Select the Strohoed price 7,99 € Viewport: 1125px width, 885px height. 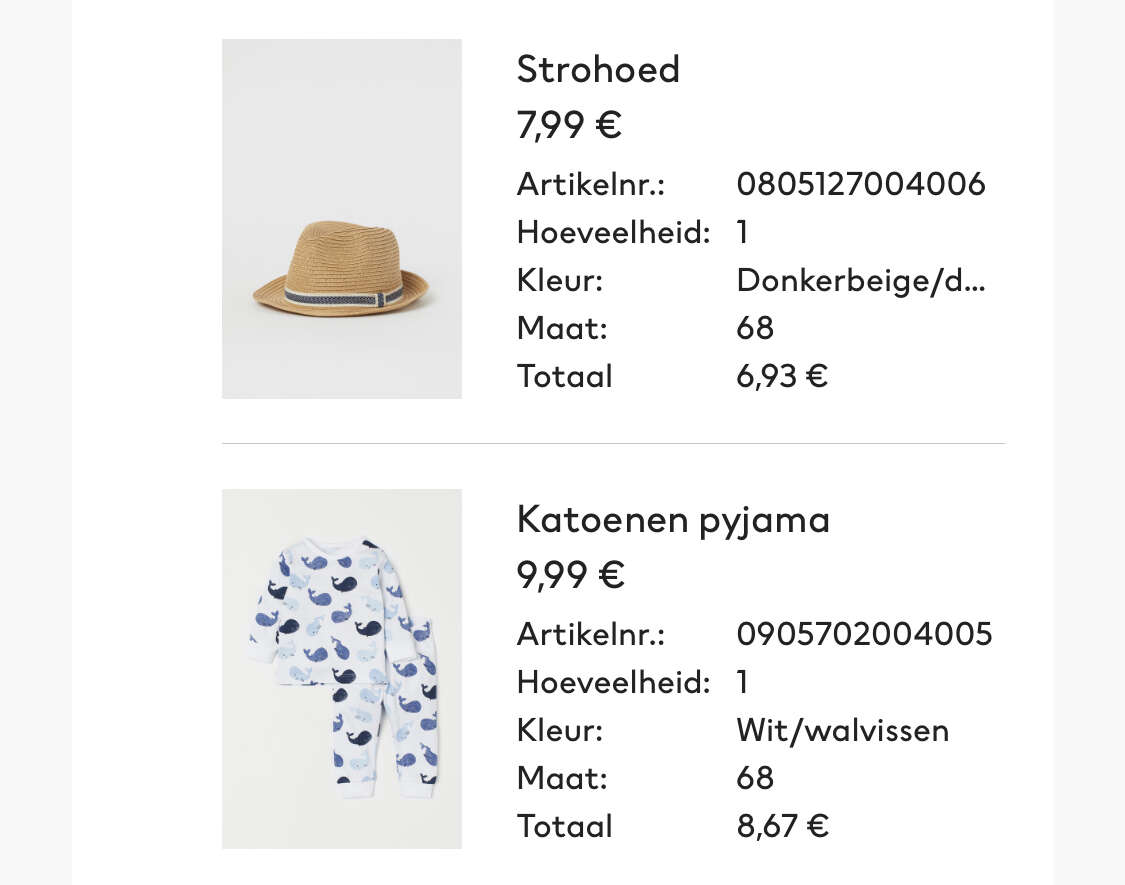(x=569, y=126)
